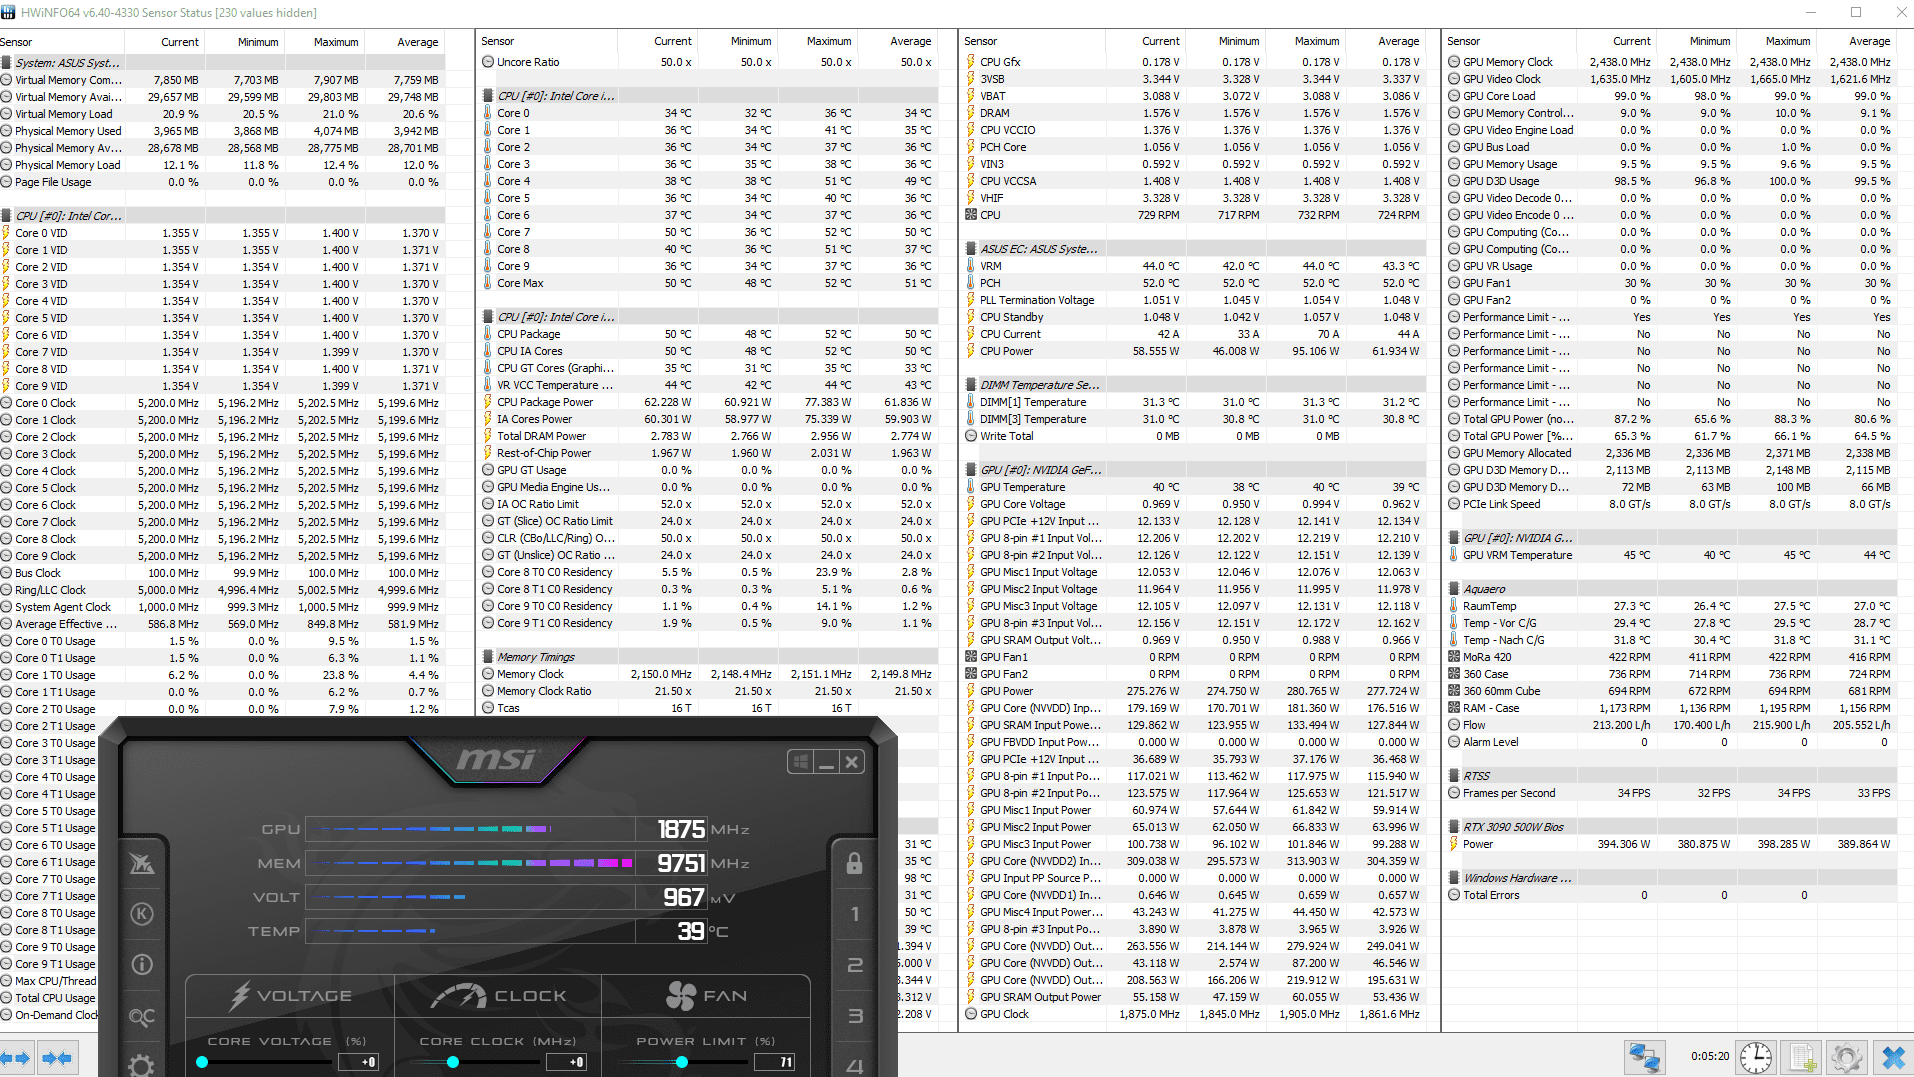Click the Core Clock +0 value field
Screen dimensions: 1914x1077
coord(566,1062)
